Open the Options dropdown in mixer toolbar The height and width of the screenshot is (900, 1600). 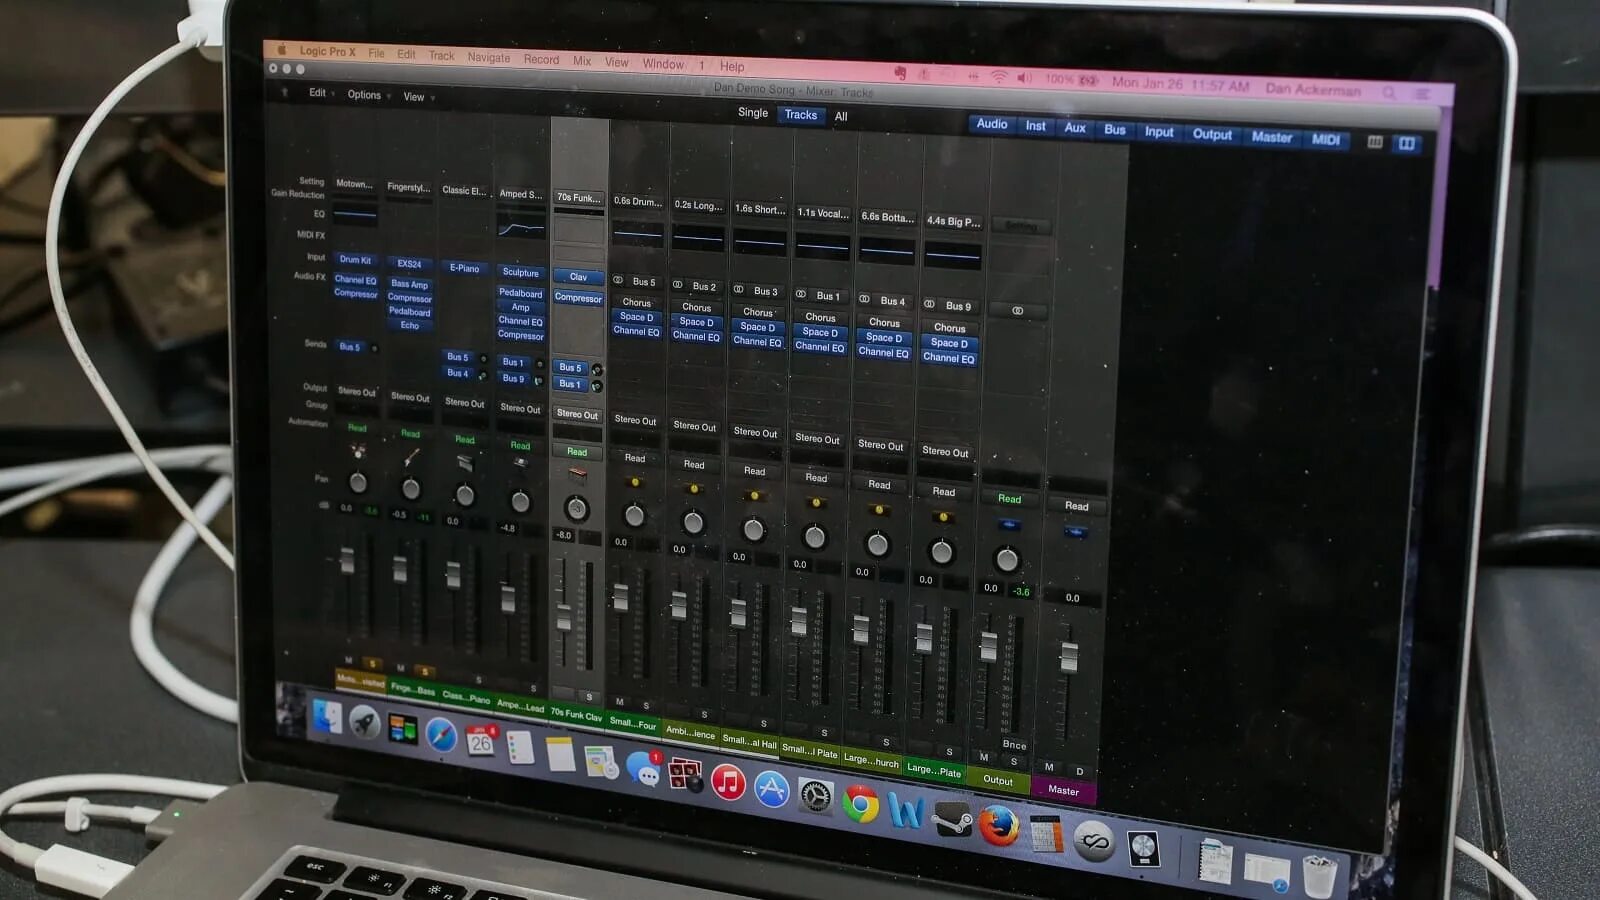[x=368, y=95]
